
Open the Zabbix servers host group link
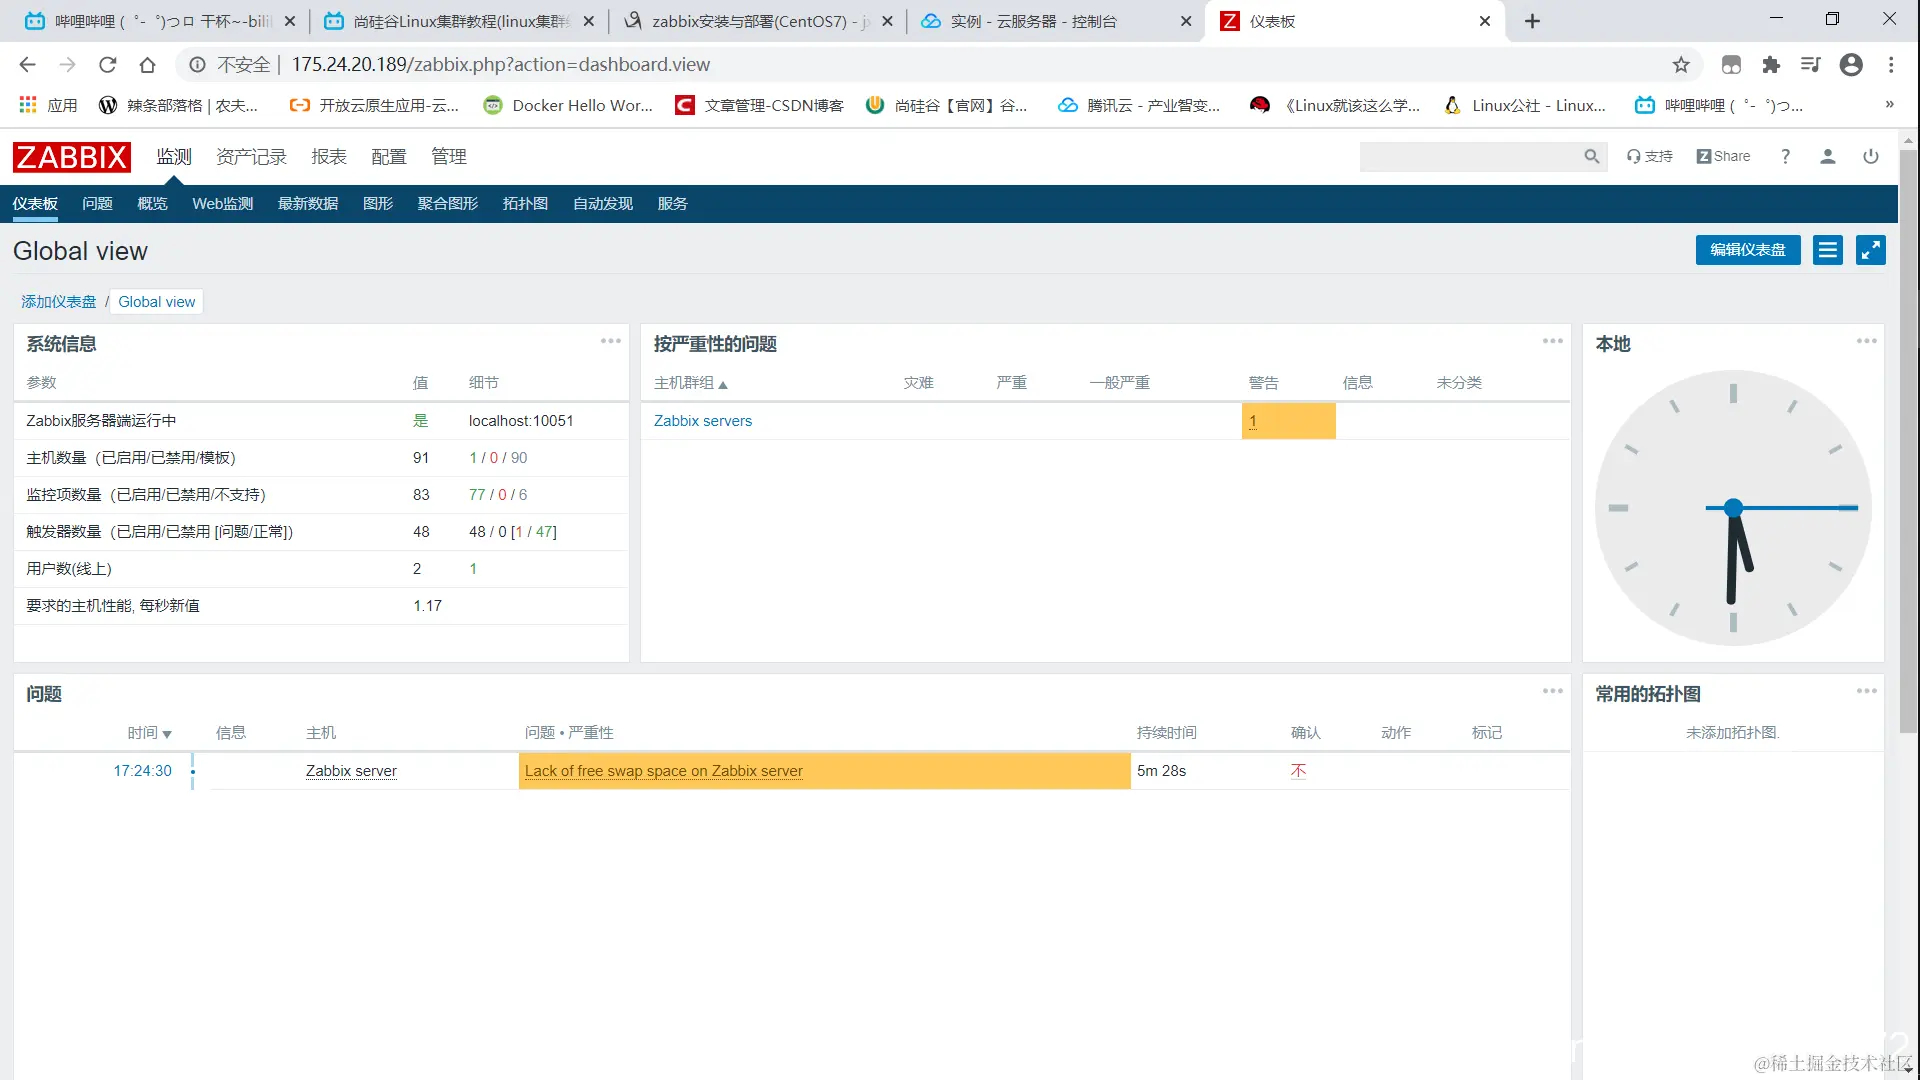click(x=702, y=421)
